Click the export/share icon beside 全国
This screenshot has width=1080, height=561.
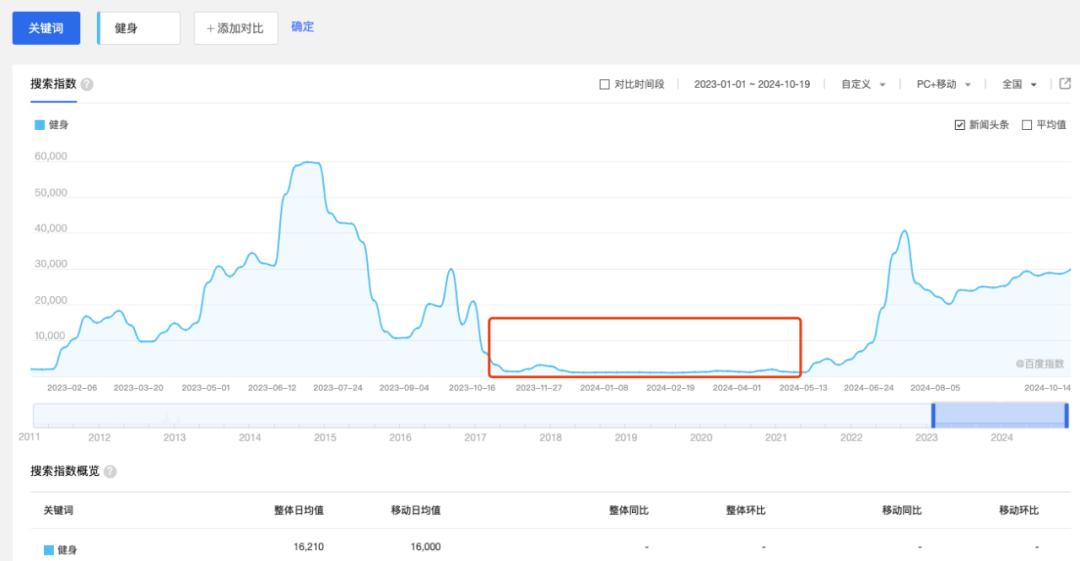pyautogui.click(x=1065, y=84)
